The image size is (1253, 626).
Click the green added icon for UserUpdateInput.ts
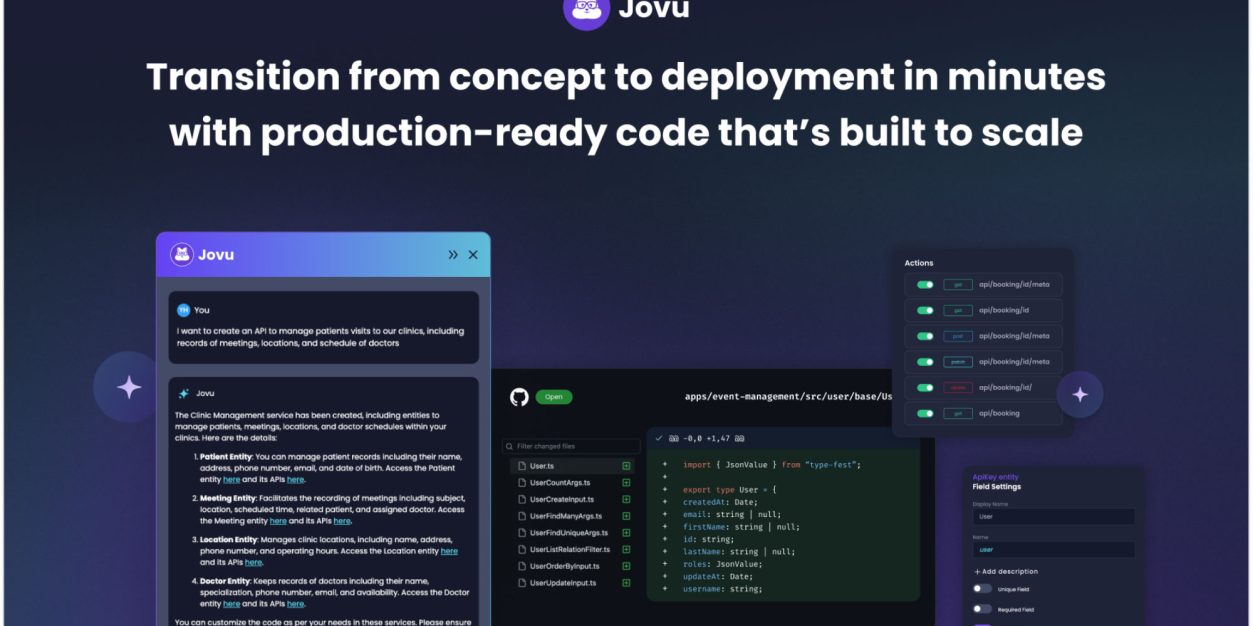[627, 583]
